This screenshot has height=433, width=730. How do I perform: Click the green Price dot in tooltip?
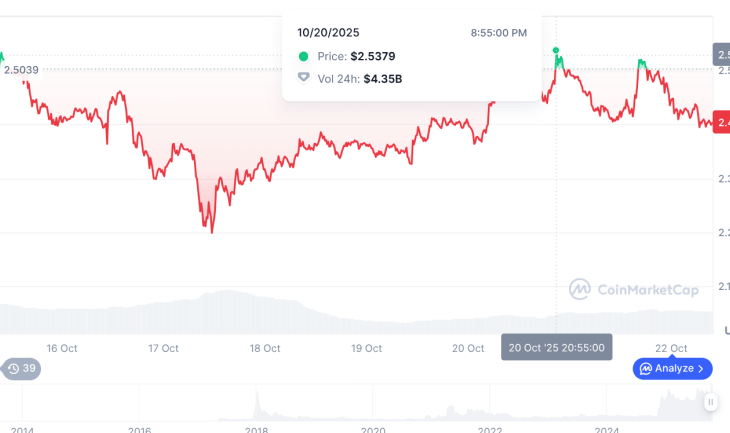[304, 56]
